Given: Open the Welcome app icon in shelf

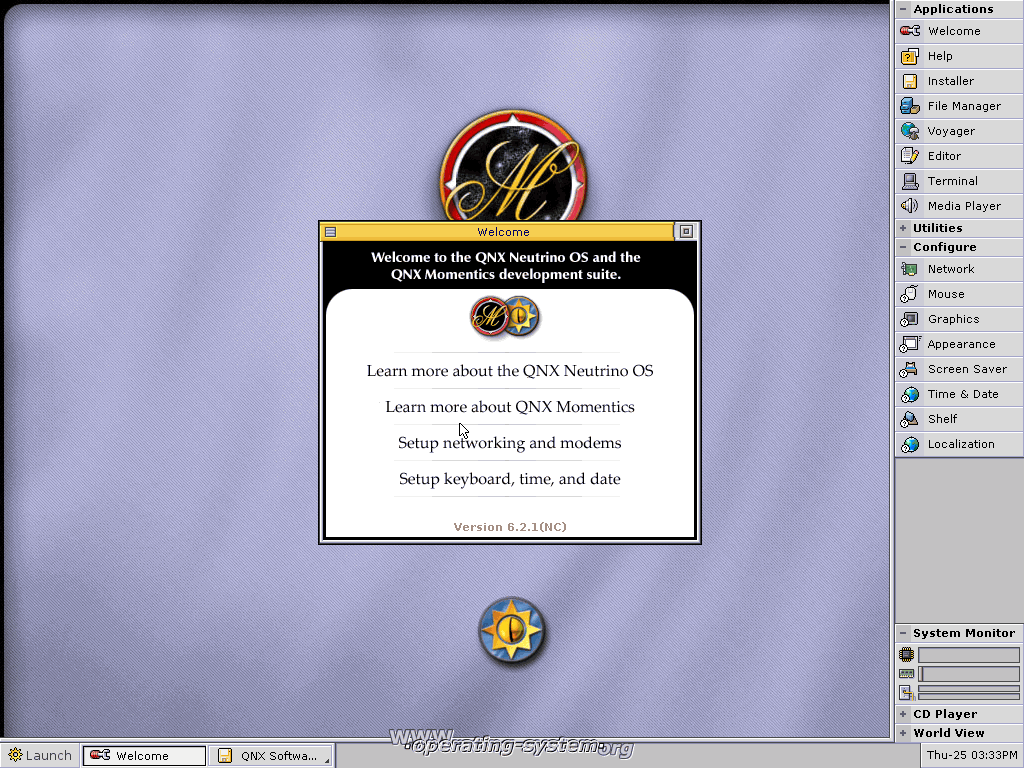Looking at the screenshot, I should (x=910, y=31).
